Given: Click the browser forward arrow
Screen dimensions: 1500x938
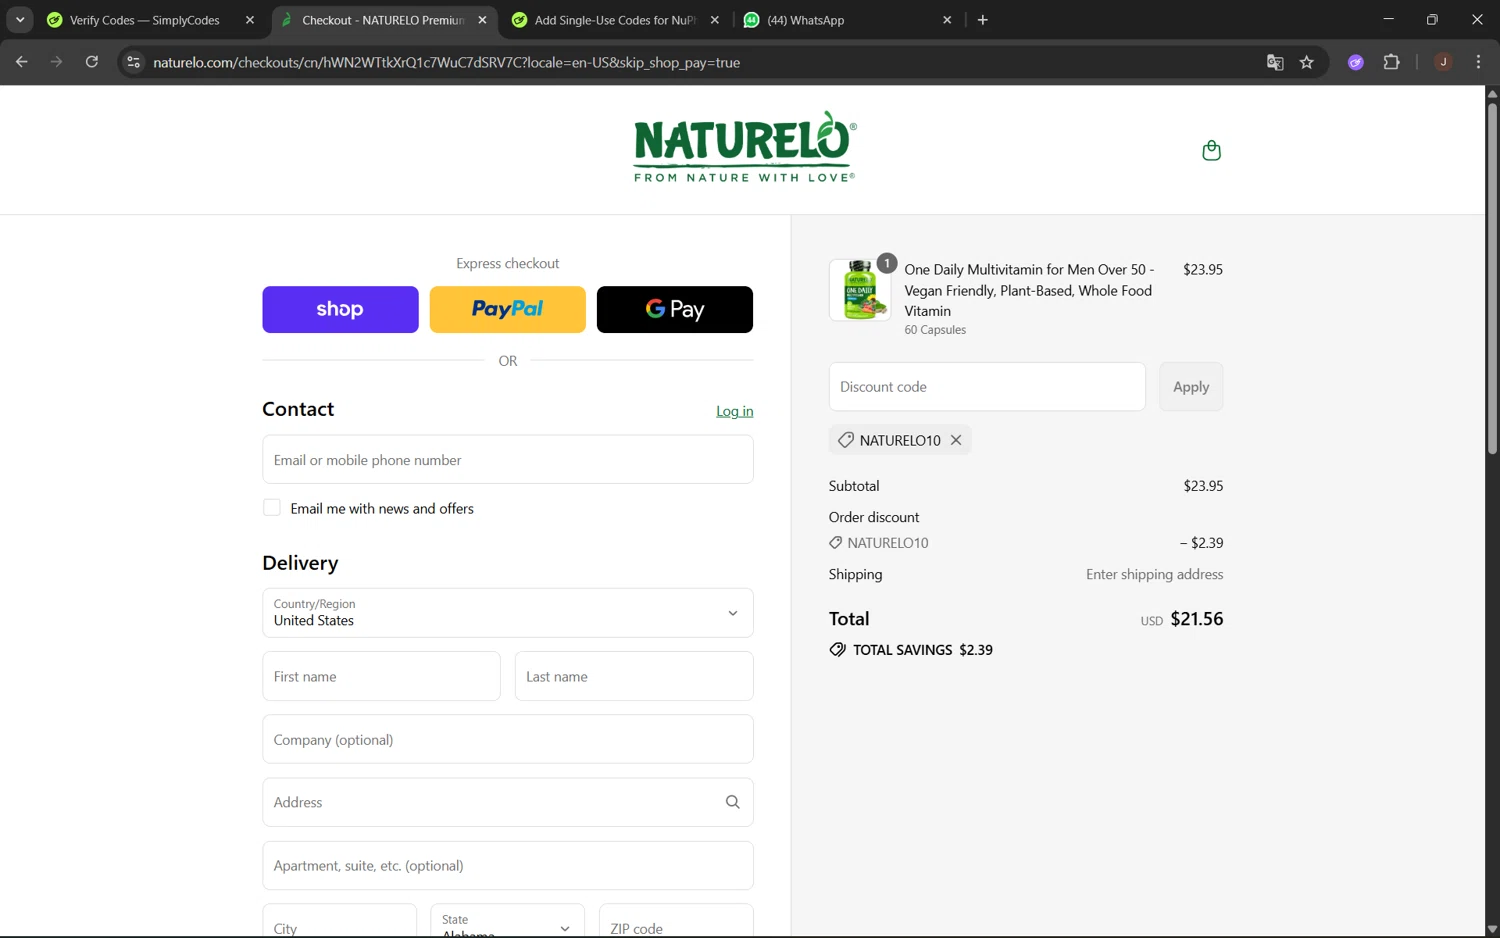Looking at the screenshot, I should pyautogui.click(x=56, y=62).
